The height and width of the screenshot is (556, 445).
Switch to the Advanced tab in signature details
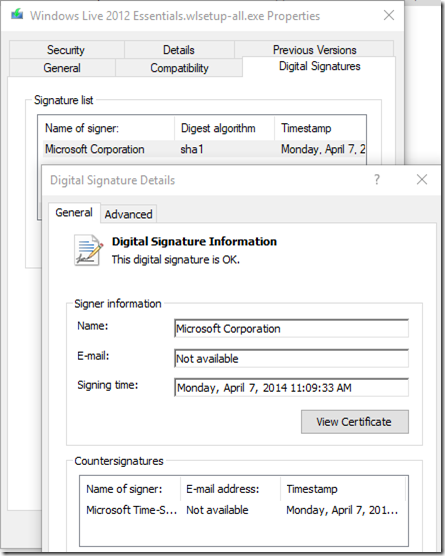pos(128,214)
